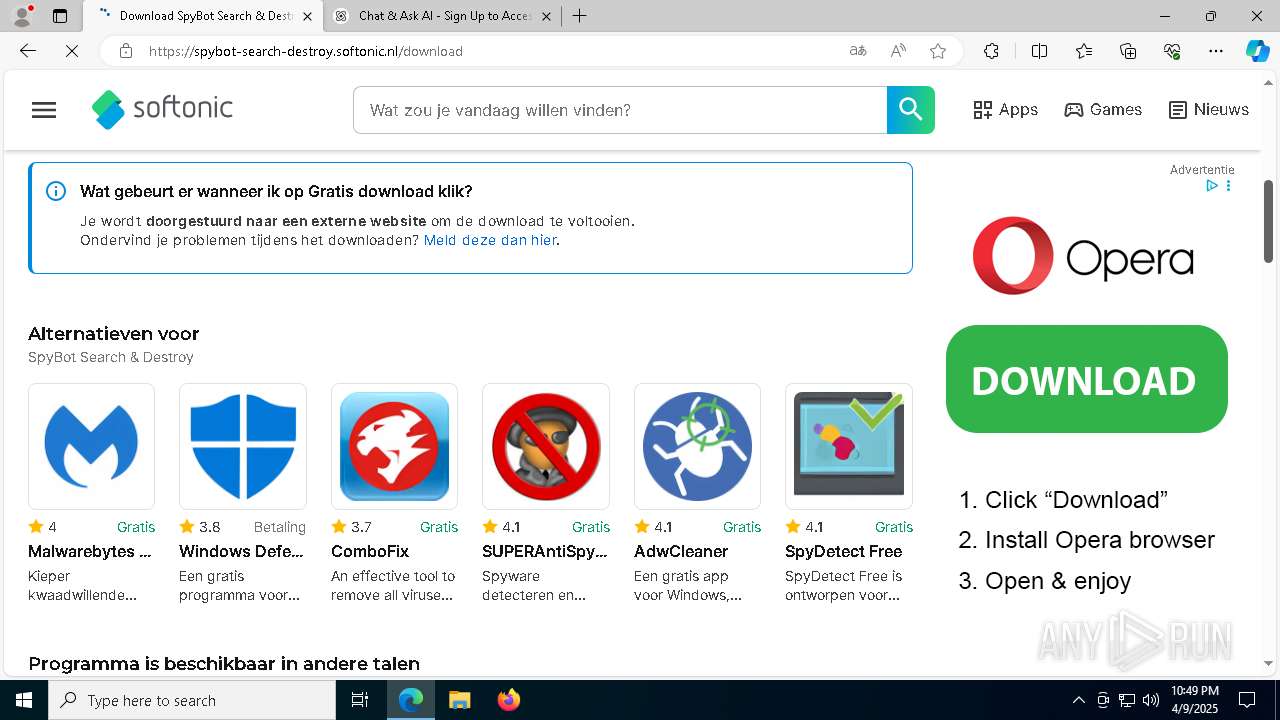Close the 'Download SpyBot' tab
Image resolution: width=1280 pixels, height=720 pixels.
[308, 16]
